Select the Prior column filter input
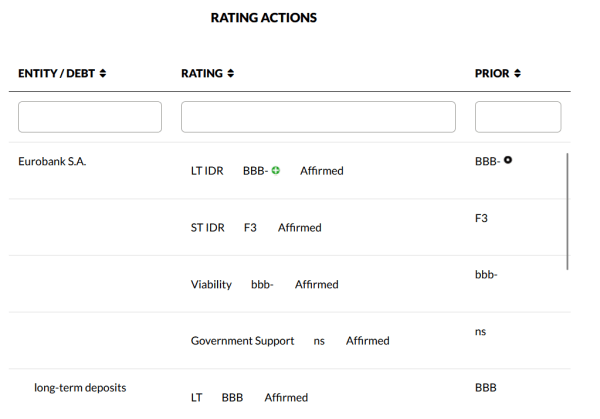Screen dimensions: 600x419 [517, 117]
